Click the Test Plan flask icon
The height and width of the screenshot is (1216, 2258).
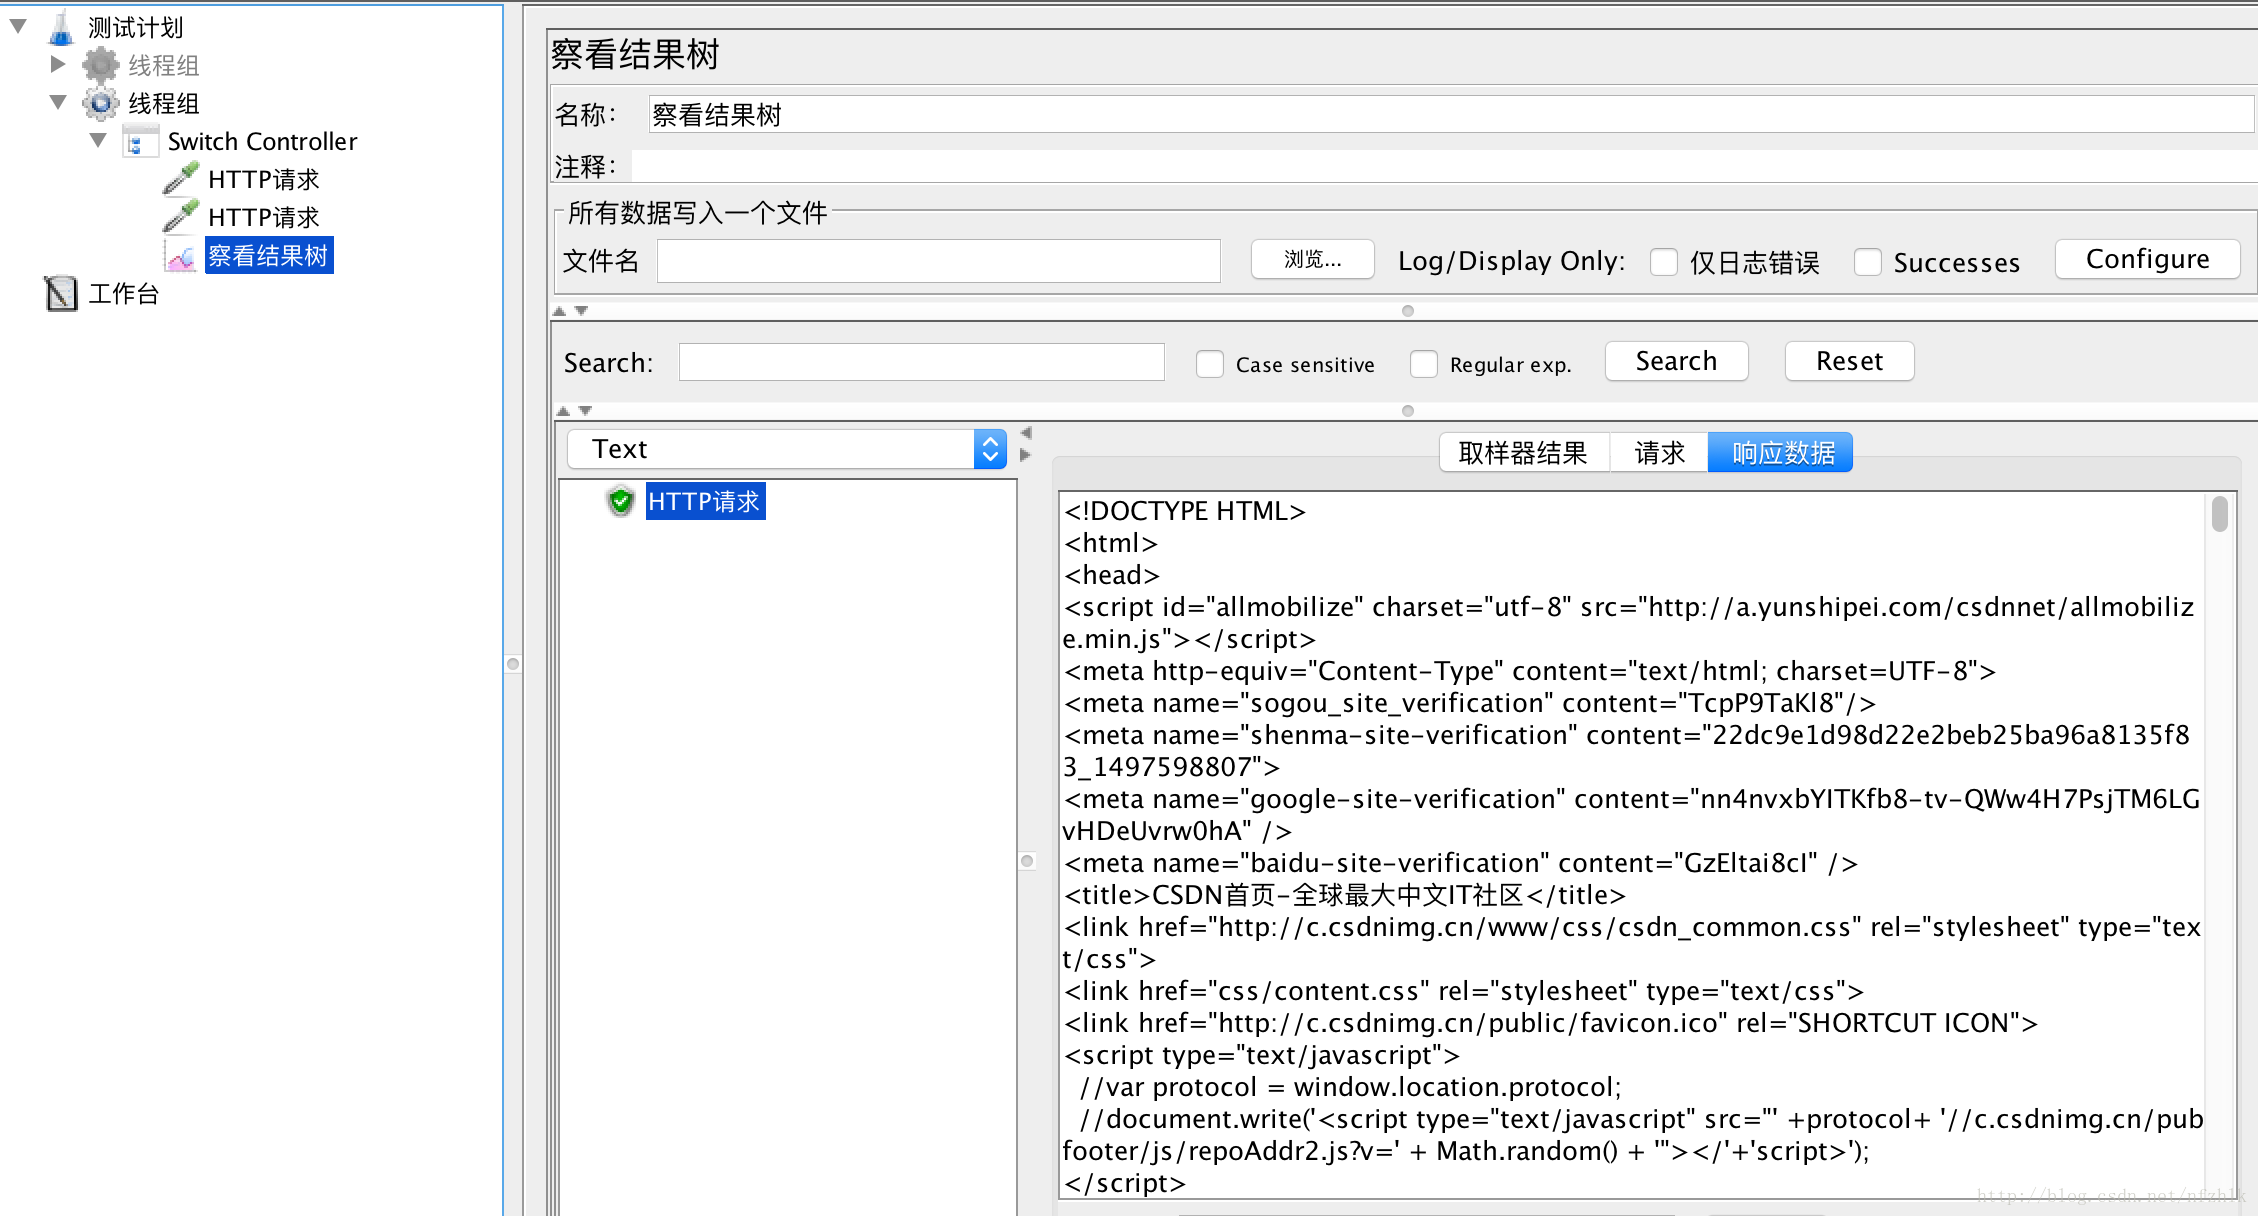coord(61,28)
